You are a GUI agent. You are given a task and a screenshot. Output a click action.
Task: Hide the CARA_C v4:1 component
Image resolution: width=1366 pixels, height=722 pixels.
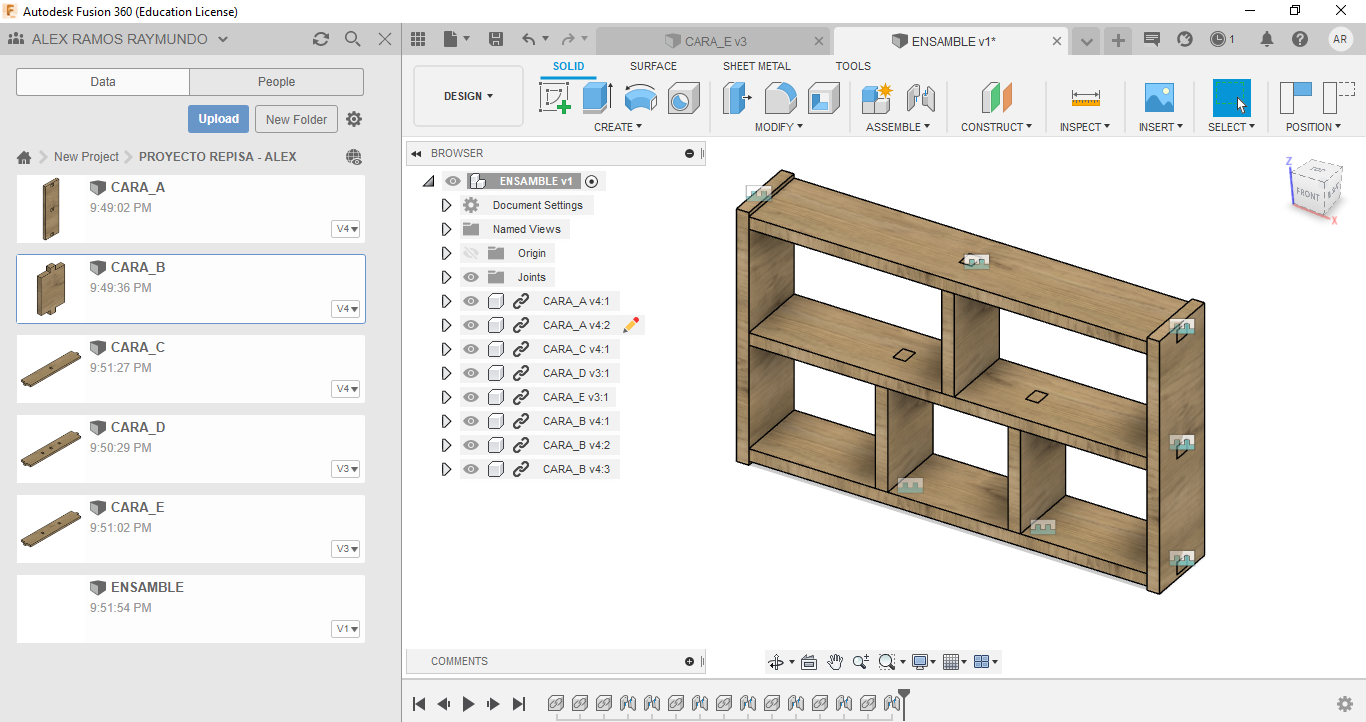point(471,349)
